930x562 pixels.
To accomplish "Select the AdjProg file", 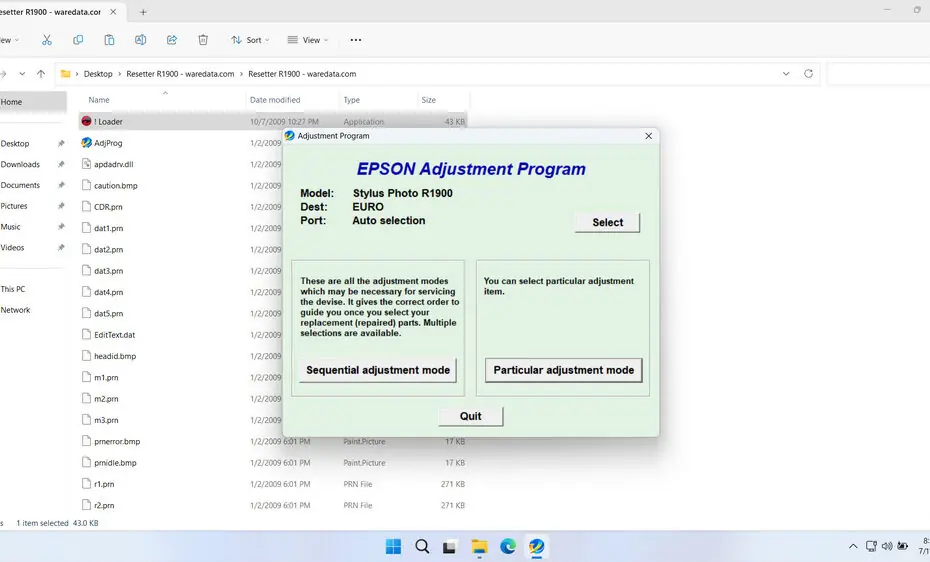I will coord(108,143).
